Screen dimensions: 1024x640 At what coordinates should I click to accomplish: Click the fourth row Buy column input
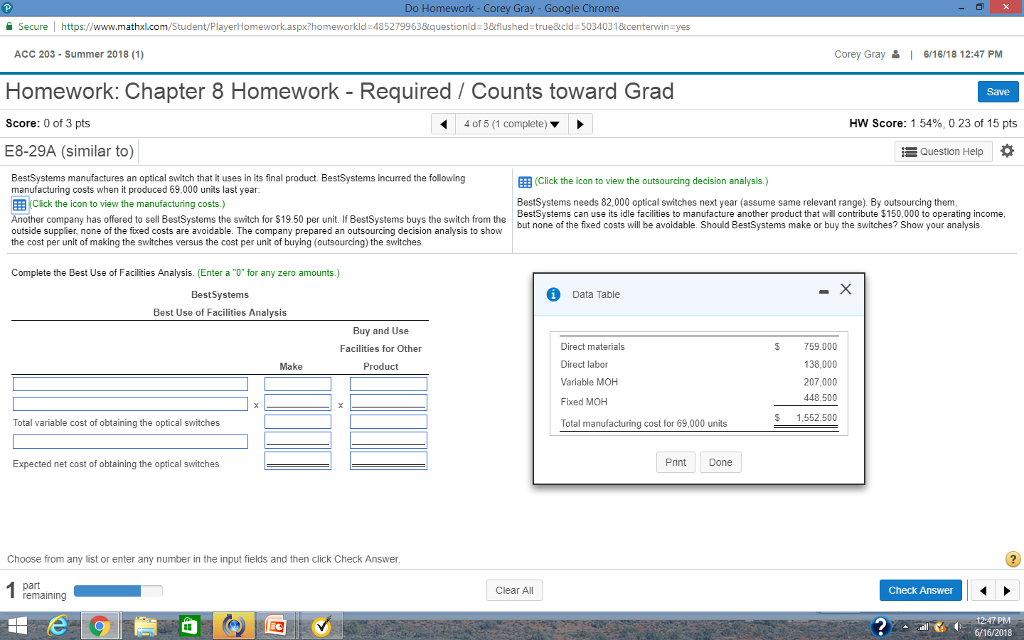pyautogui.click(x=389, y=441)
